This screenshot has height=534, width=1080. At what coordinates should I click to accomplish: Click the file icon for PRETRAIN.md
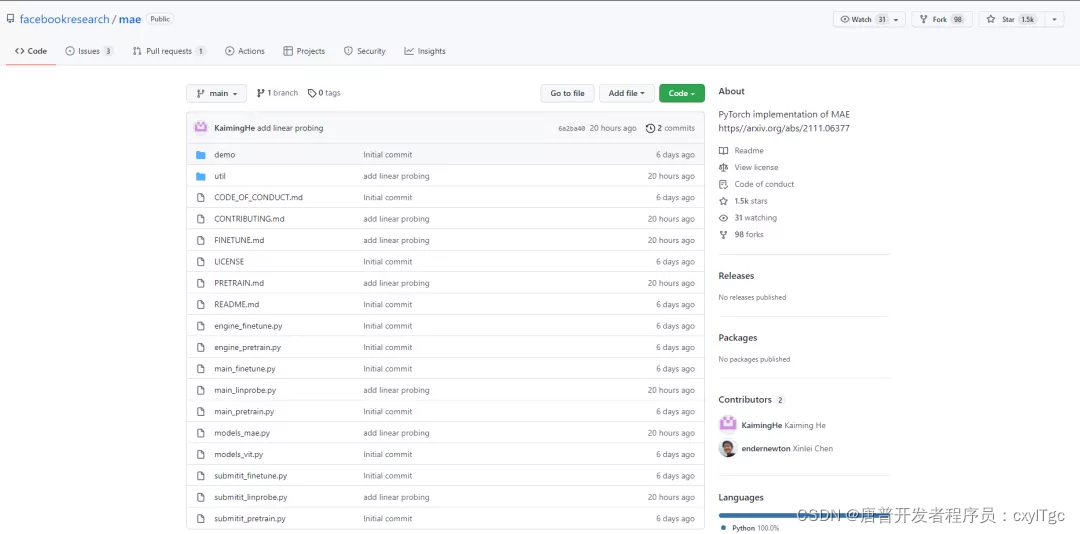200,283
